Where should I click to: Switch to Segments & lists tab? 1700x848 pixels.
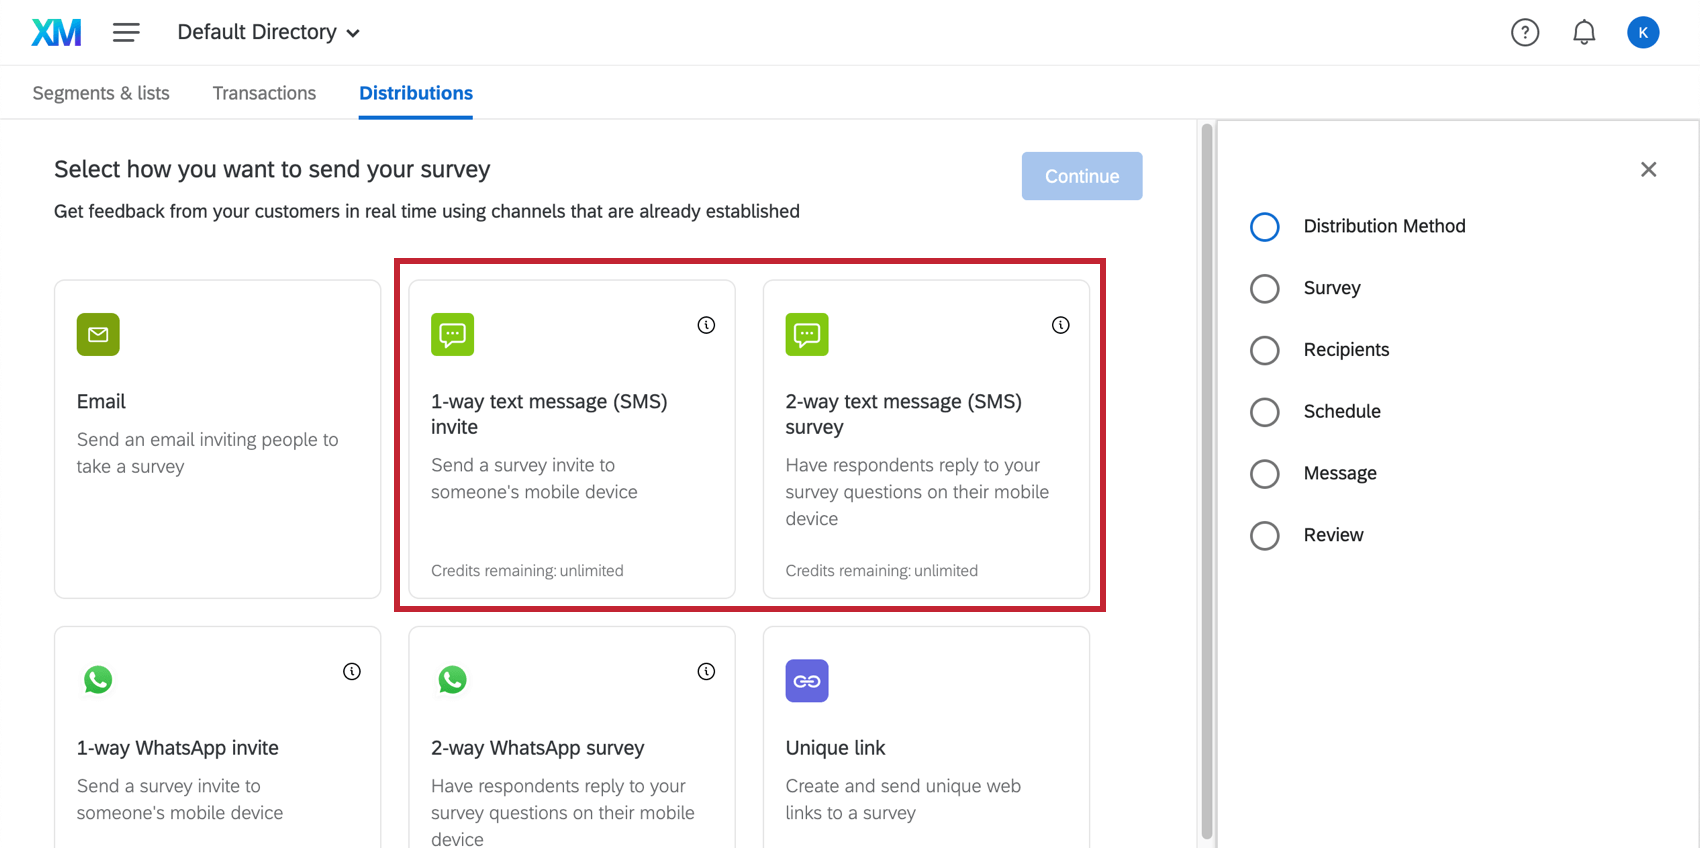(x=101, y=93)
